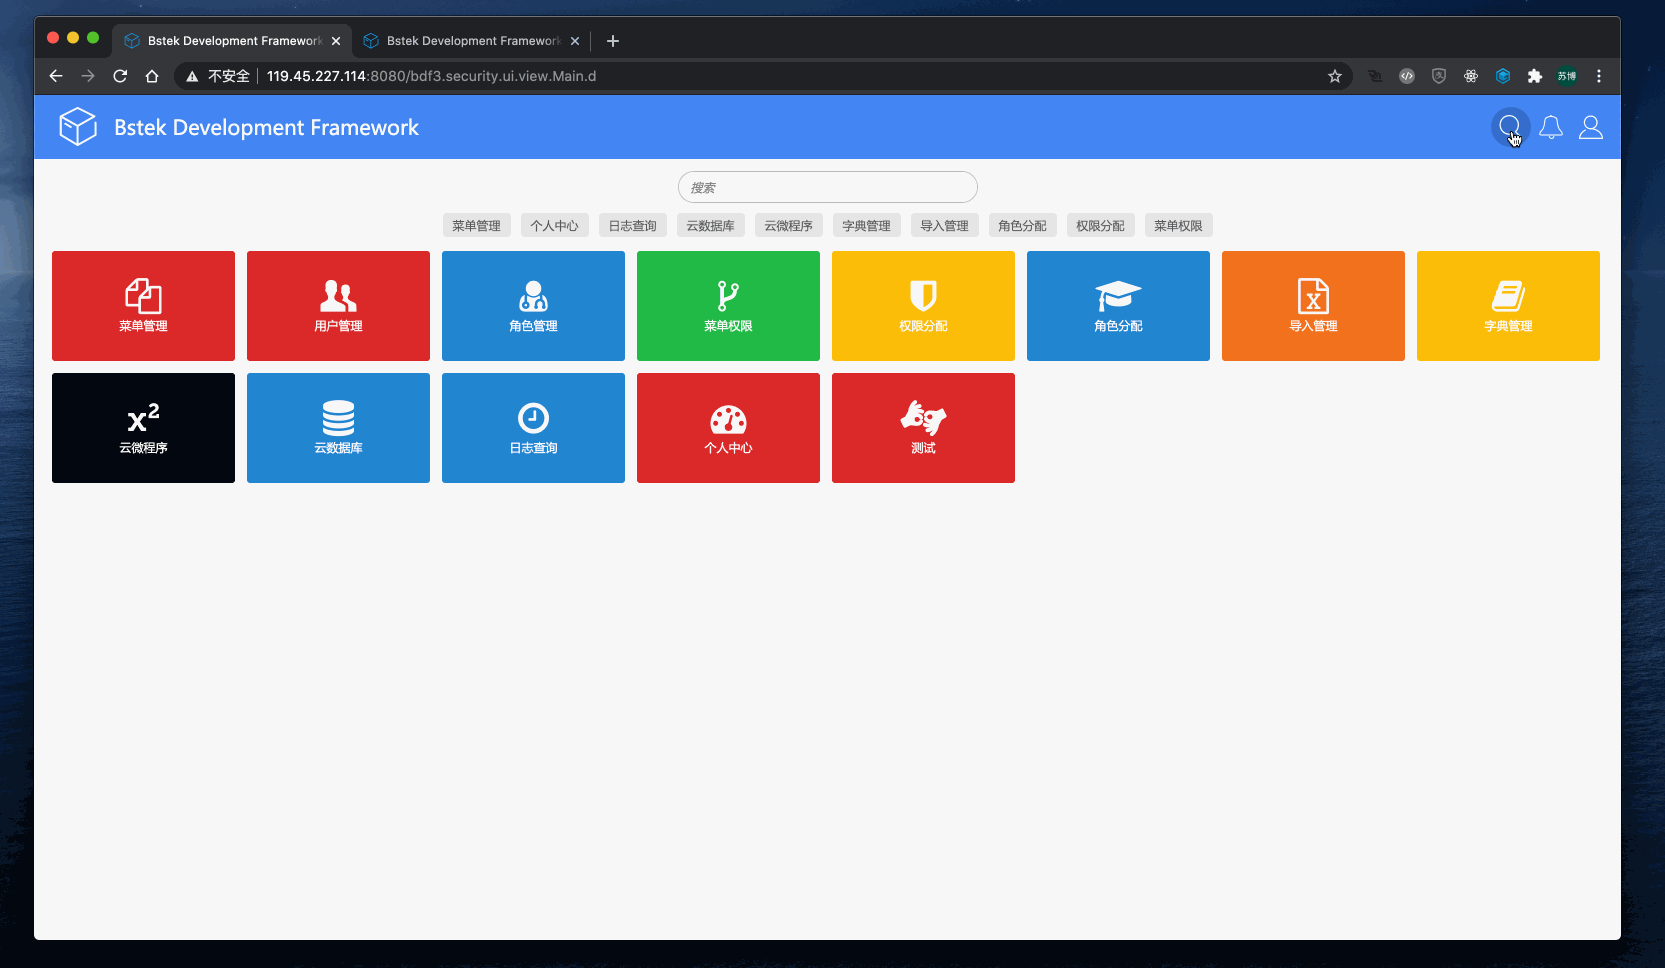Select the 云微程序 quick tag
1665x968 pixels.
pos(789,226)
